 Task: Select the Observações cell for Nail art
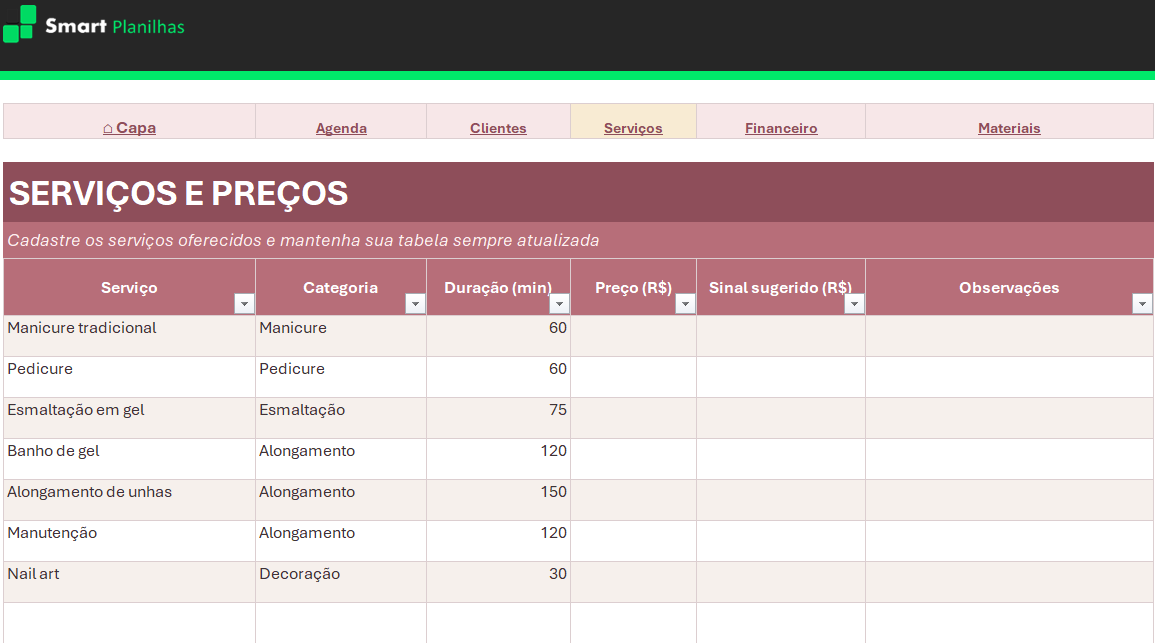point(1009,583)
